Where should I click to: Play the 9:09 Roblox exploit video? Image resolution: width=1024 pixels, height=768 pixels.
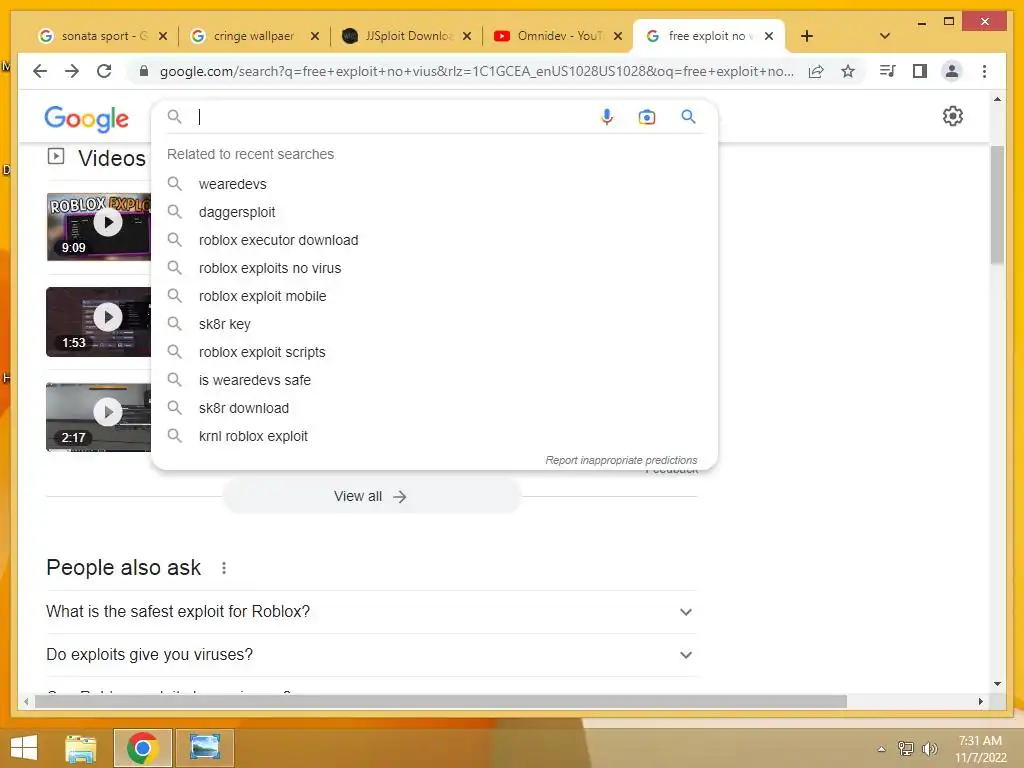point(99,226)
